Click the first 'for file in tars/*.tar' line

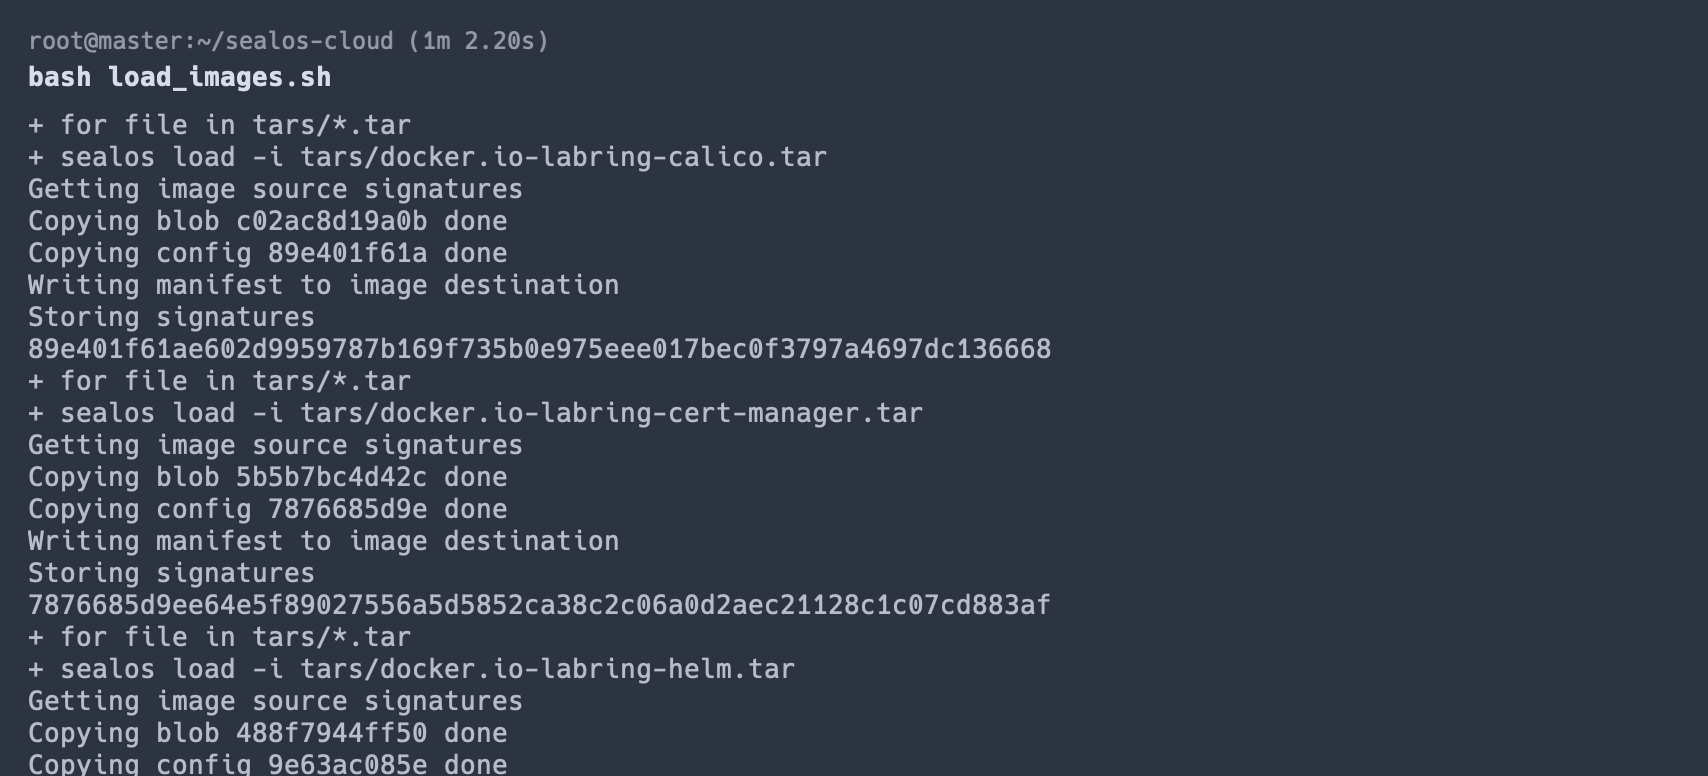[x=219, y=125]
